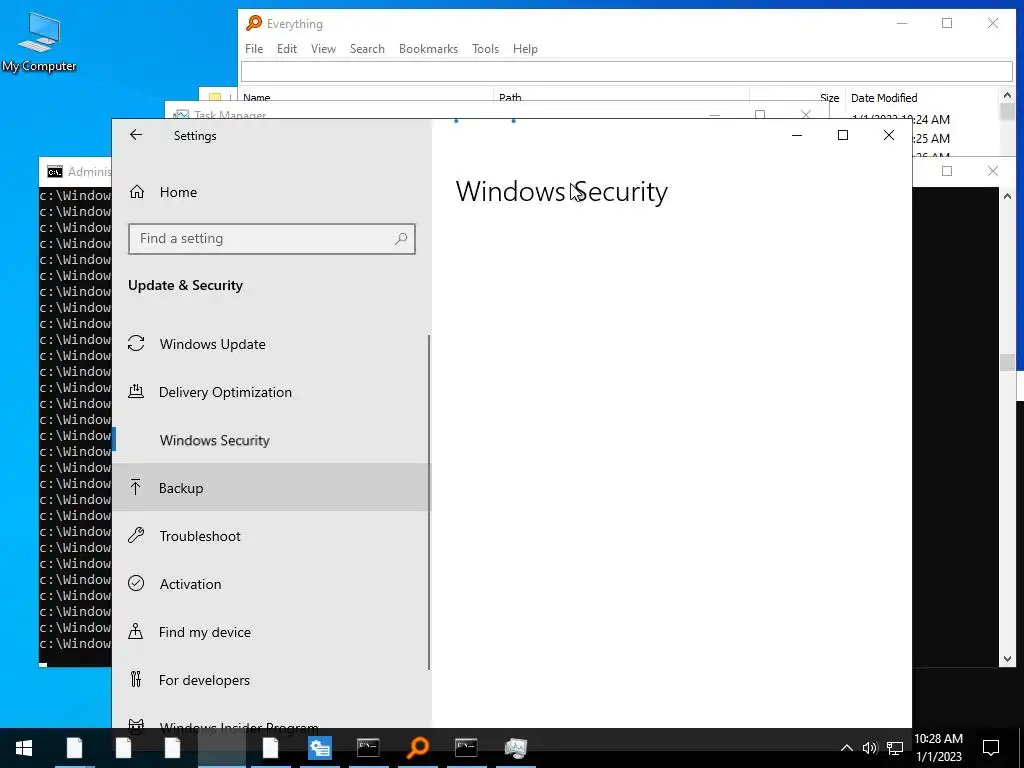
Task: Switch to Task Manager from the taskbar
Action: pos(515,748)
